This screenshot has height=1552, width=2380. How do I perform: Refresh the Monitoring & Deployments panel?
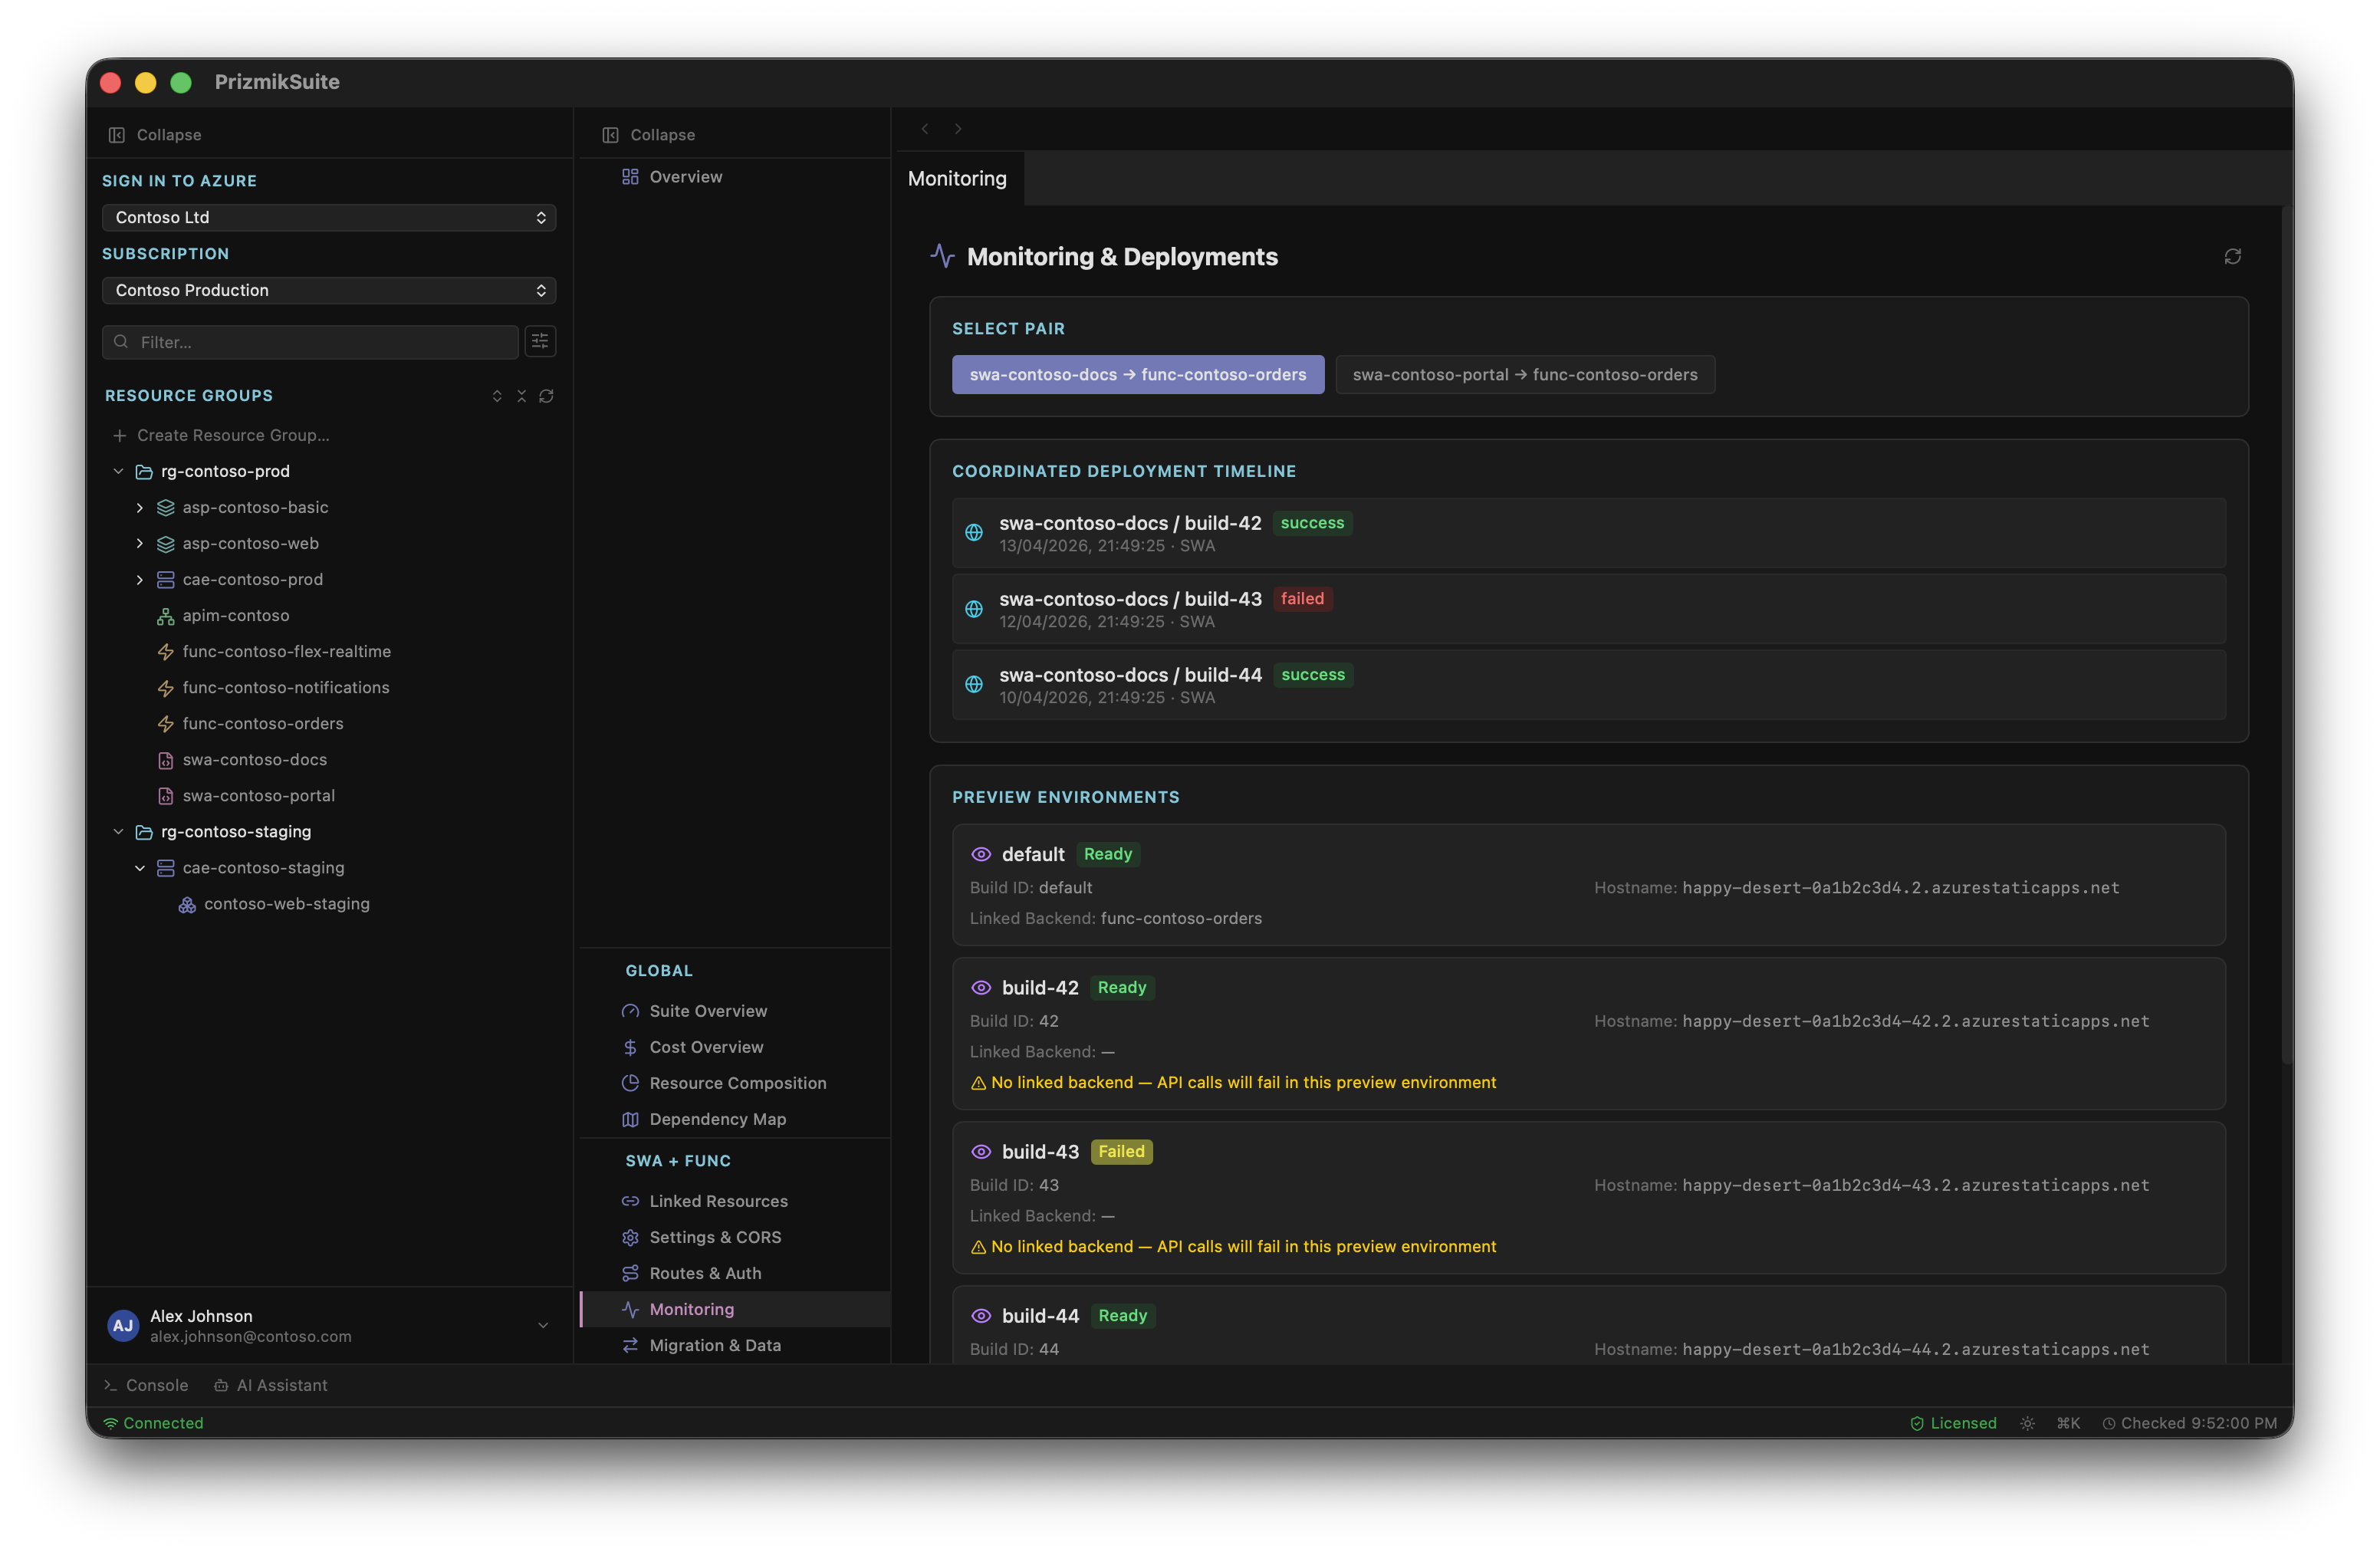(x=2232, y=257)
